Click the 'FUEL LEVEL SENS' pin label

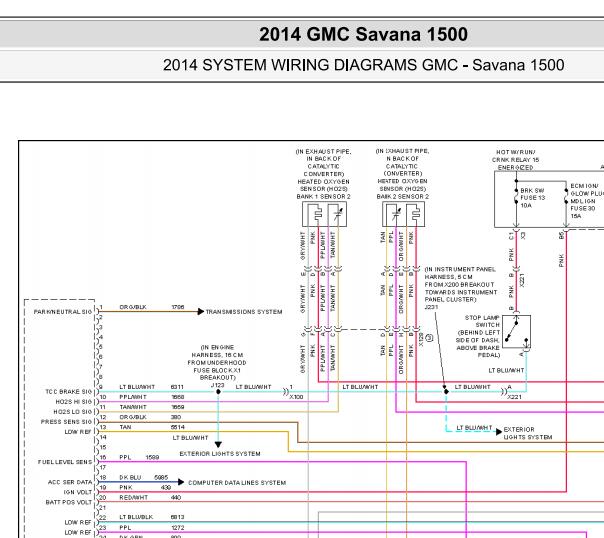click(65, 462)
